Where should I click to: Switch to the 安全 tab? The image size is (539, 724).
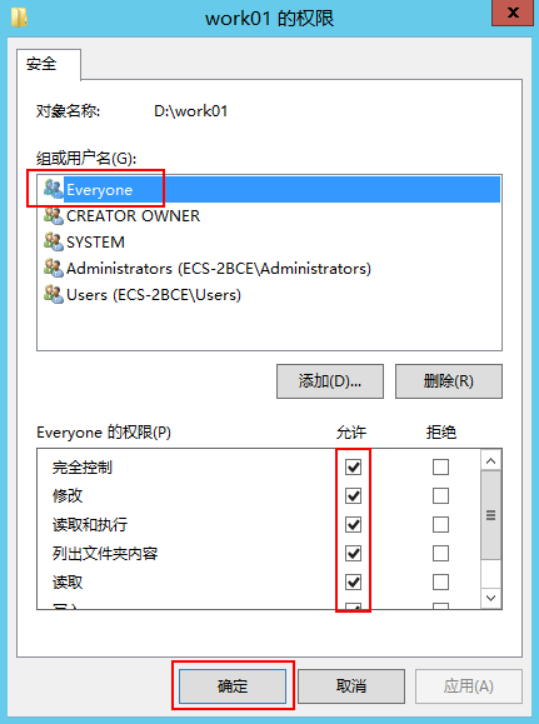pyautogui.click(x=41, y=64)
